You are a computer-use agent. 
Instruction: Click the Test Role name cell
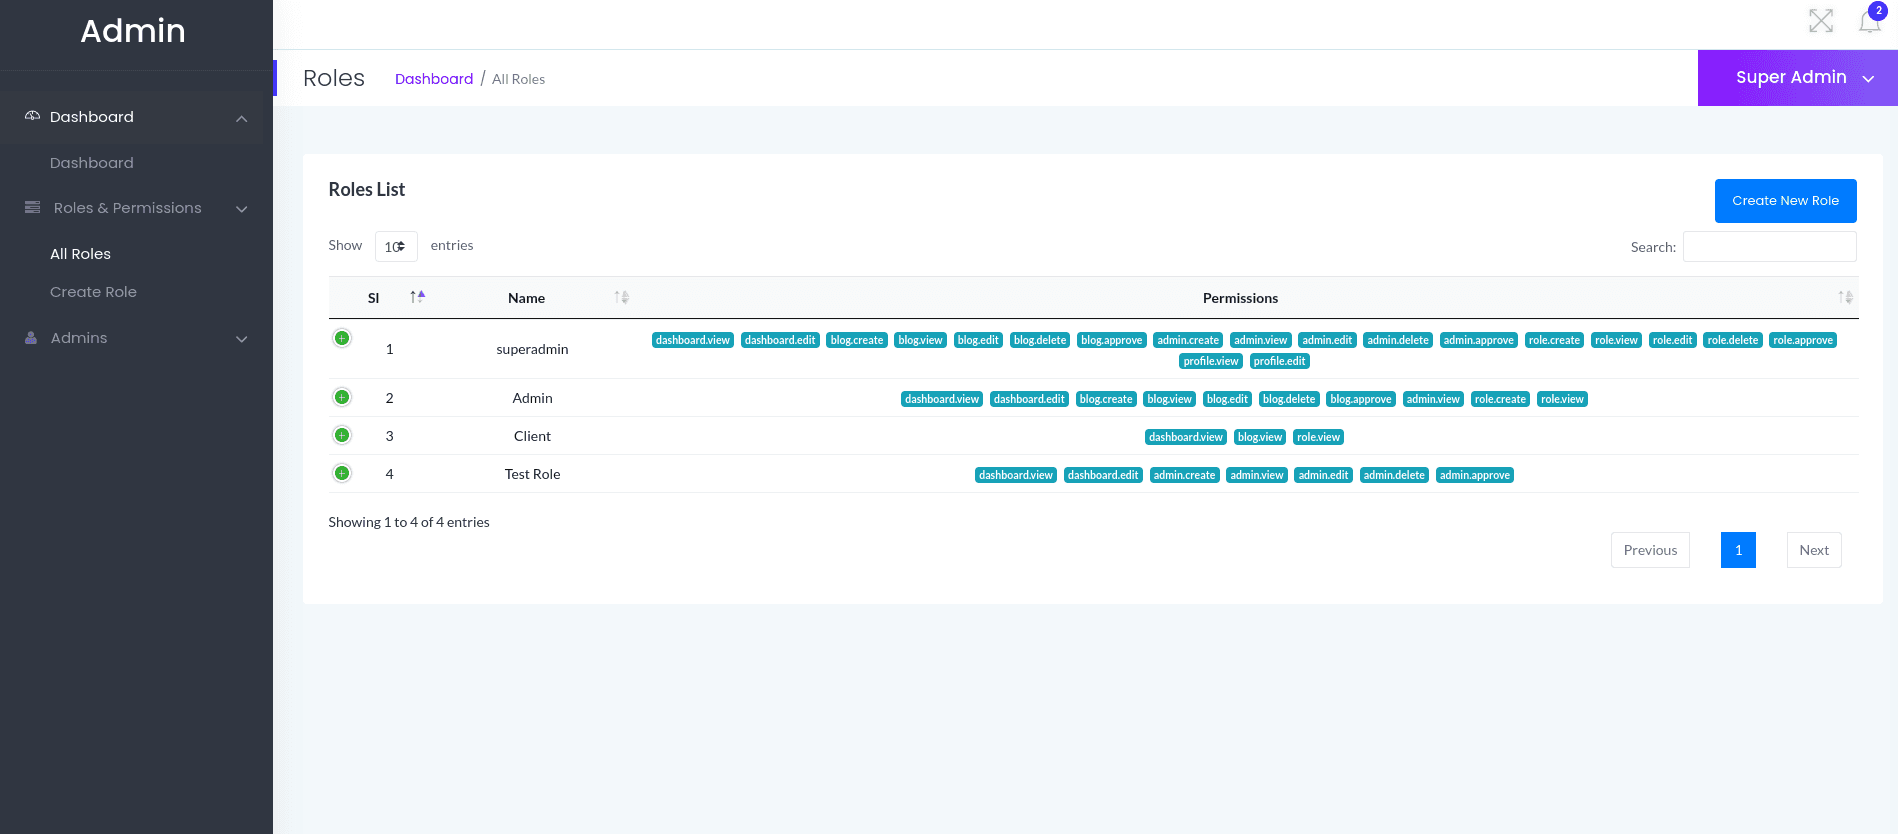532,474
